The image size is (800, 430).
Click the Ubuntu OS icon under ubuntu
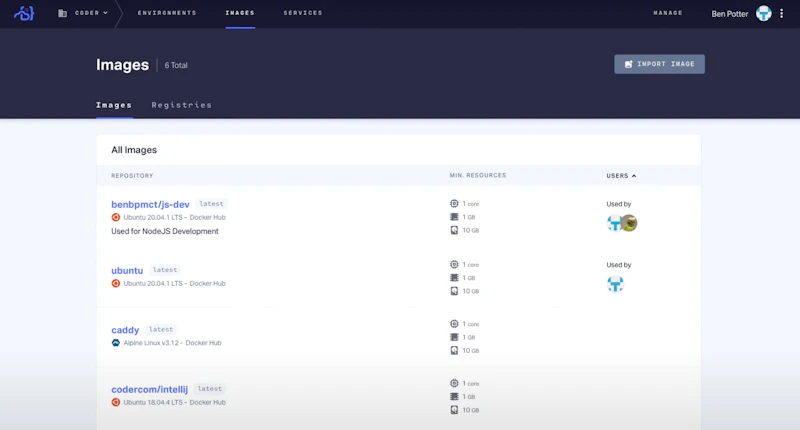[116, 284]
